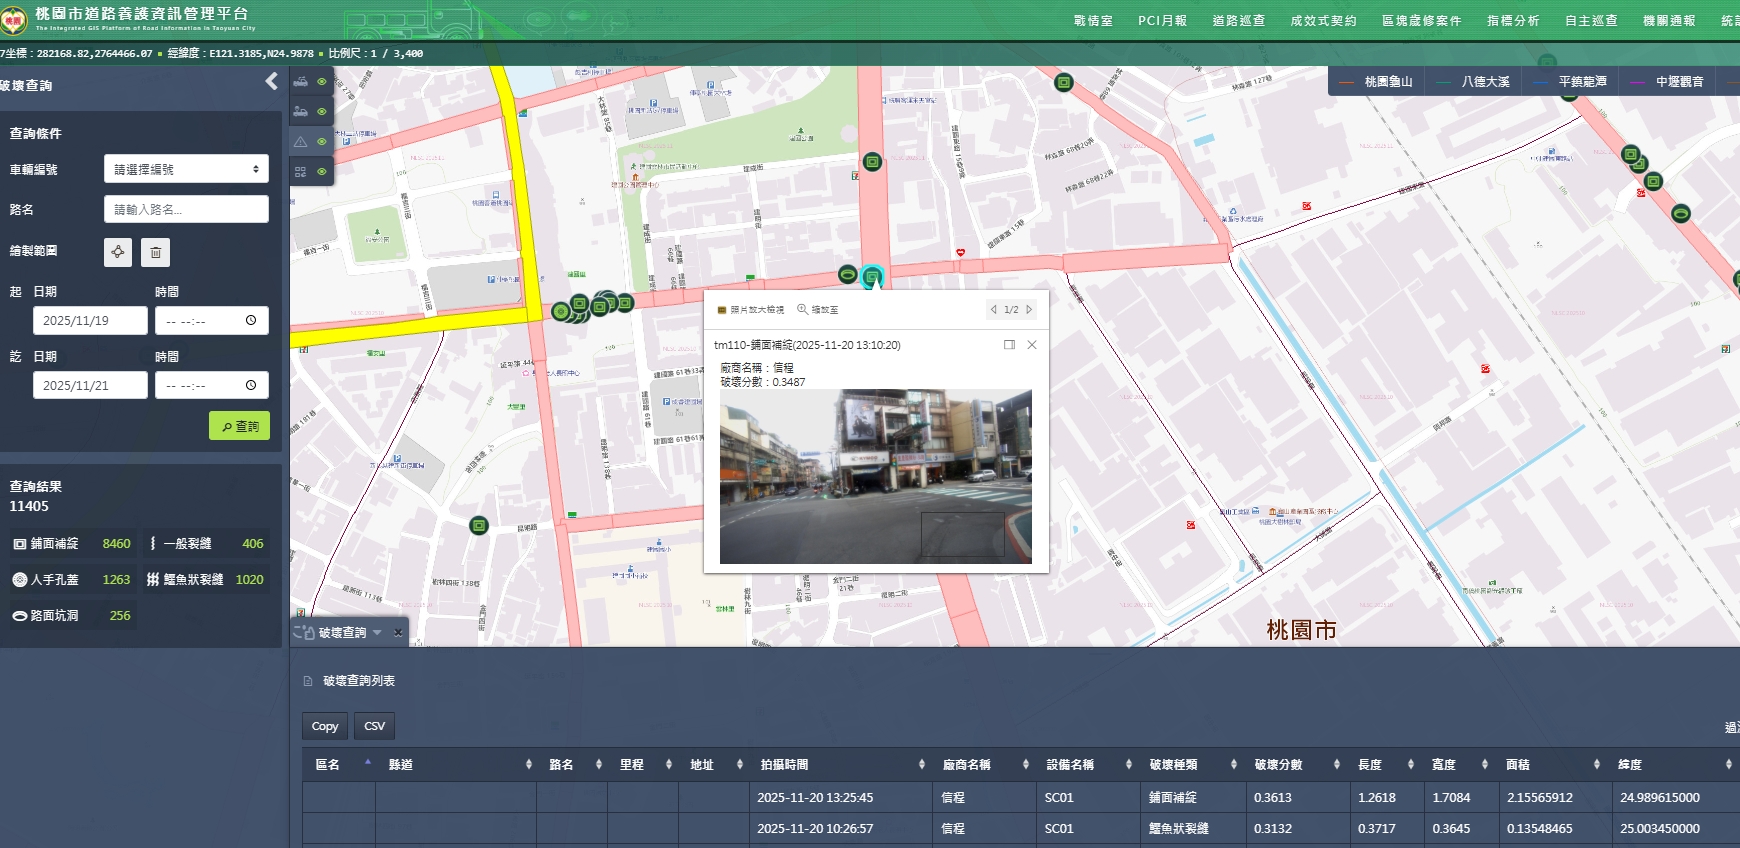Toggle eye icon for grid layer
Image resolution: width=1740 pixels, height=848 pixels.
coord(322,172)
